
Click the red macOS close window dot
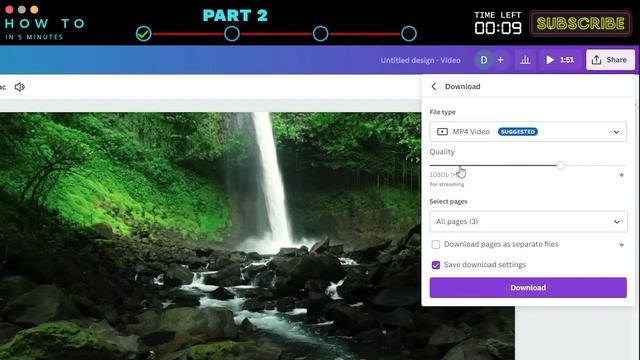pyautogui.click(x=9, y=9)
